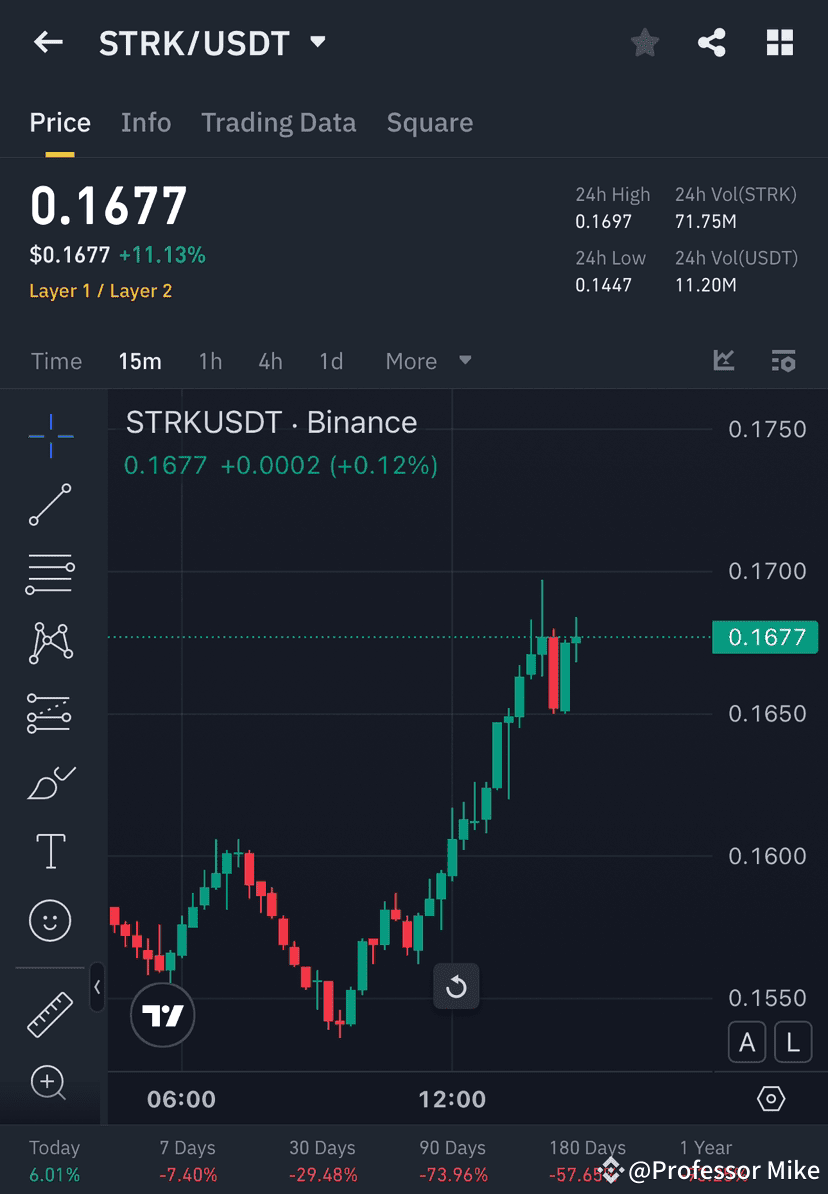
Task: Toggle auto scale with the A button
Action: (x=746, y=1042)
